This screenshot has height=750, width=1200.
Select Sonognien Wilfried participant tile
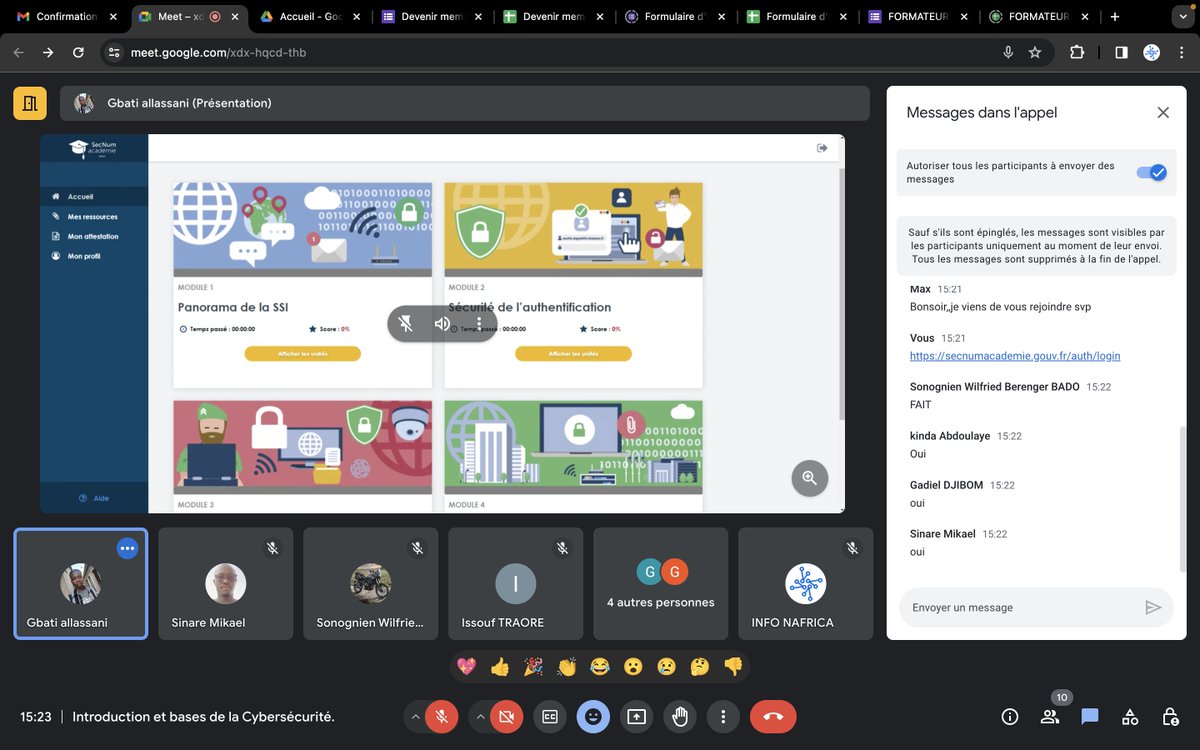pyautogui.click(x=371, y=584)
